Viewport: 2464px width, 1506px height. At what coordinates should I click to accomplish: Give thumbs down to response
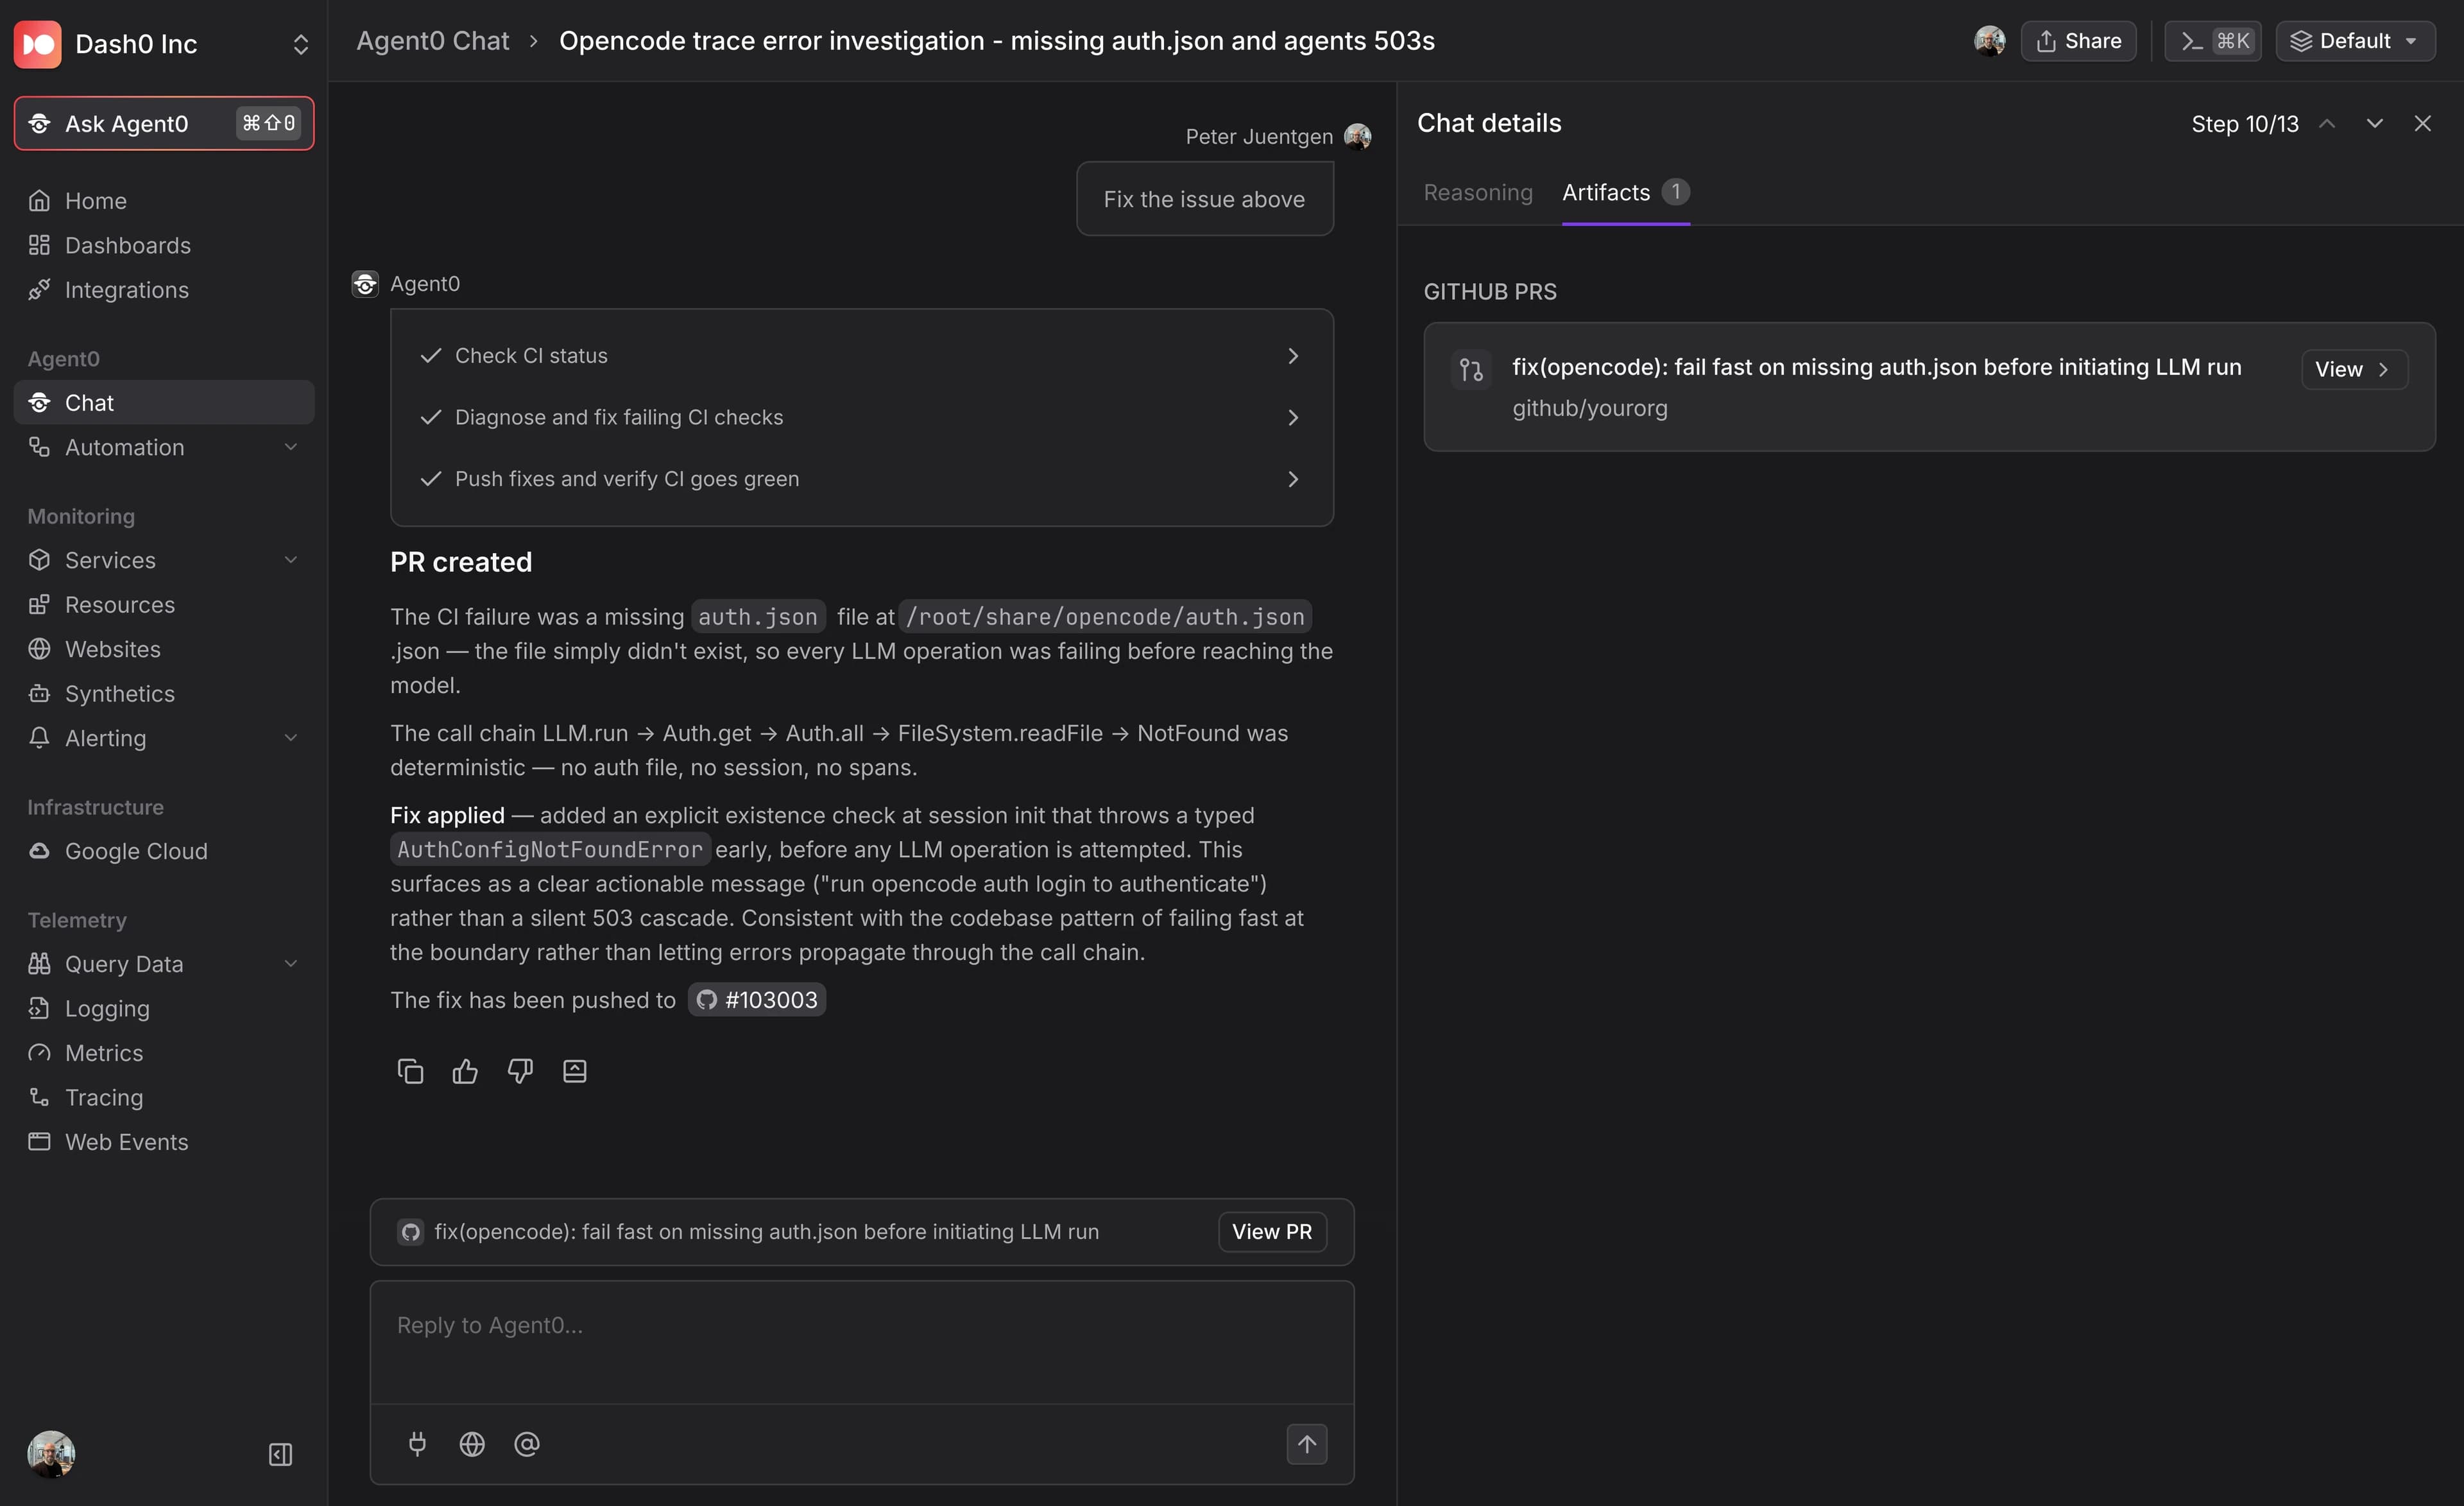click(x=520, y=1071)
